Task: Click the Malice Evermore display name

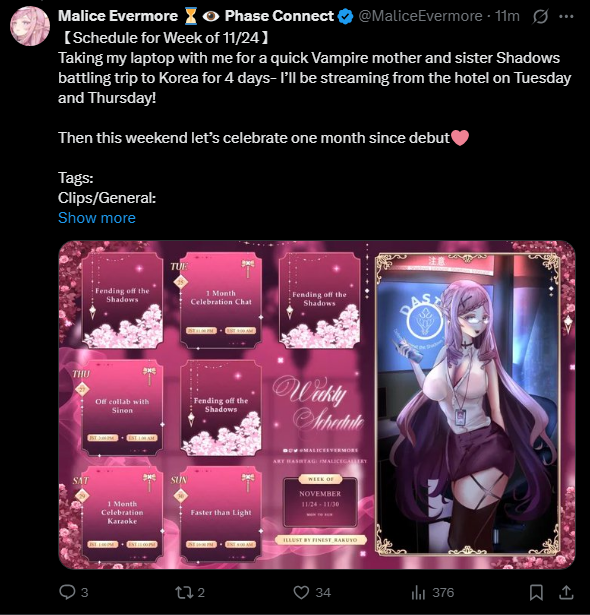Action: coord(118,16)
